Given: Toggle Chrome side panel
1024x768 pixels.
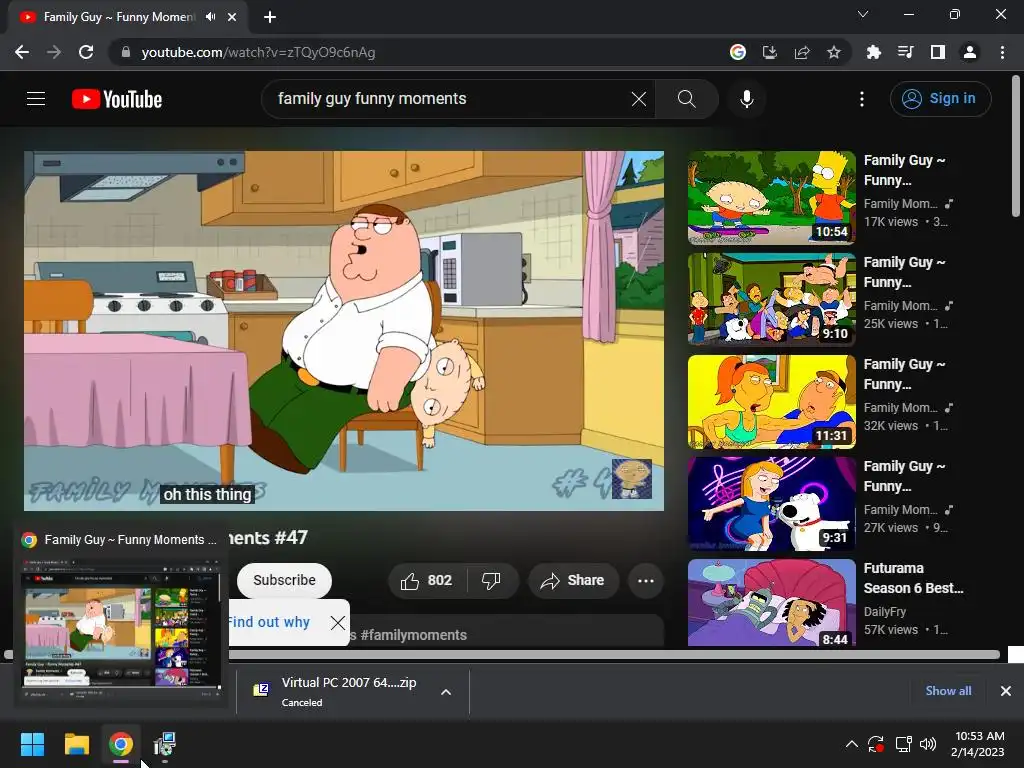Looking at the screenshot, I should tap(938, 52).
